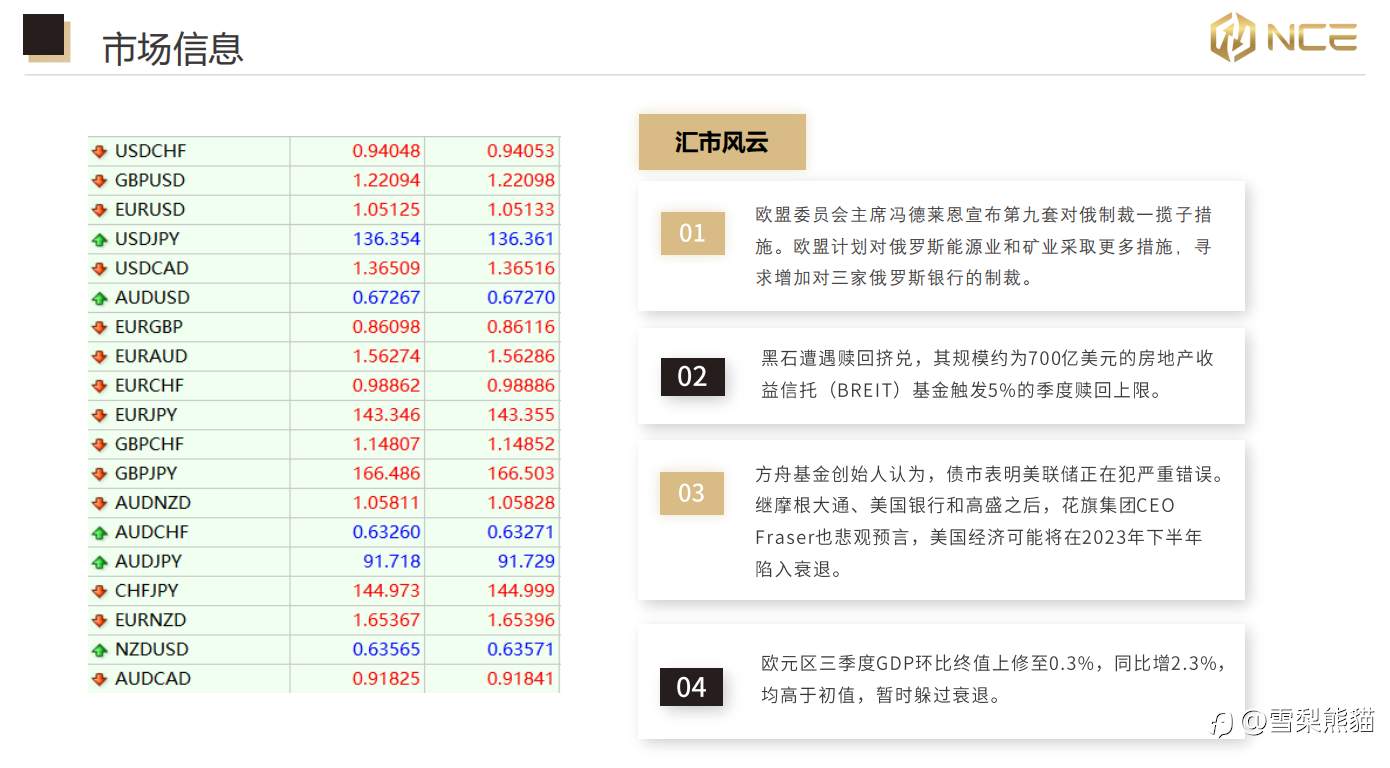
Task: Click the red down arrow beside AUDCAD
Action: tap(99, 678)
